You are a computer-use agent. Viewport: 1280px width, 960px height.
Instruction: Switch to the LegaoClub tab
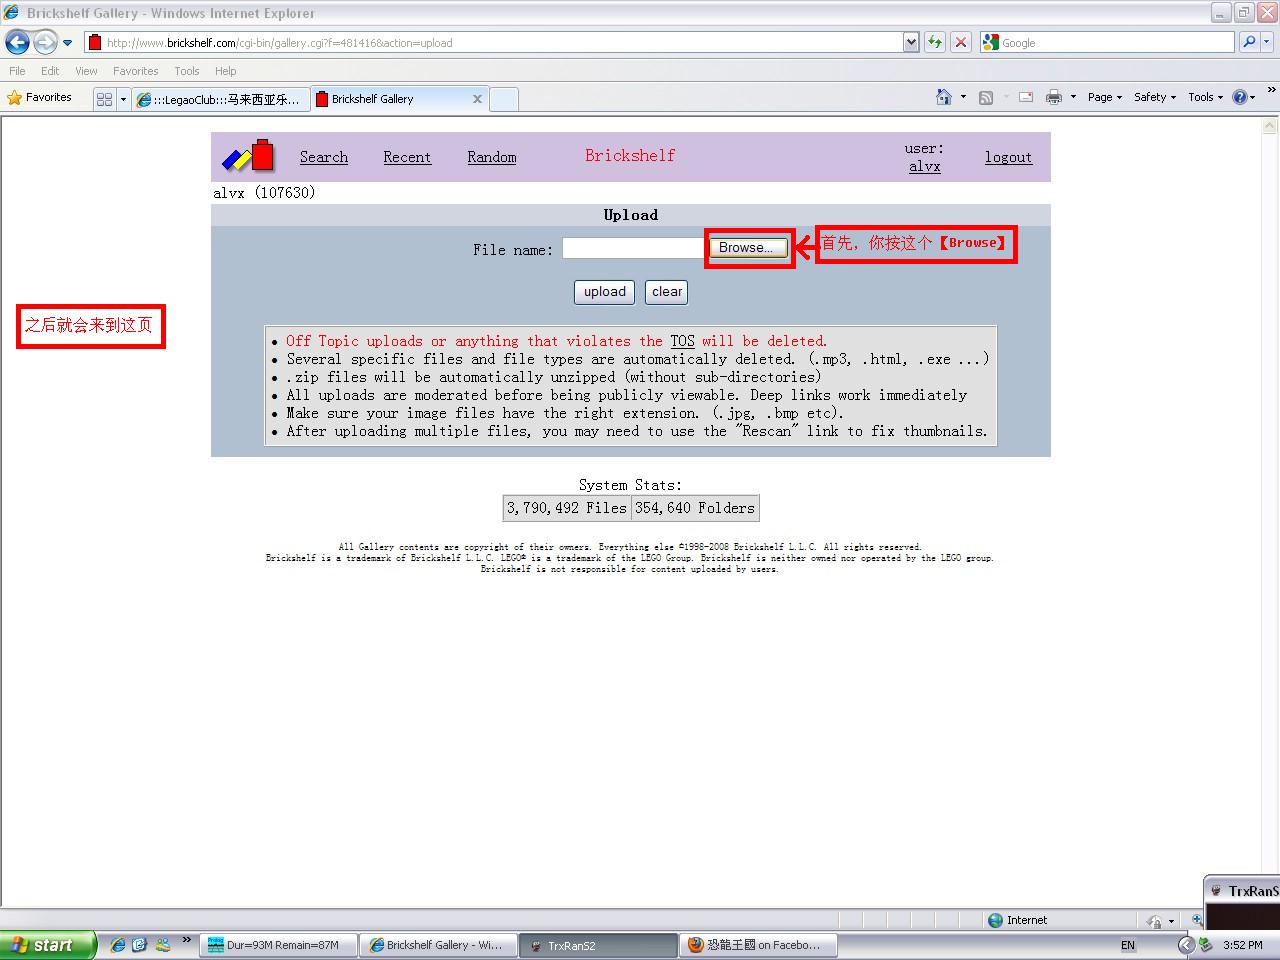(x=220, y=99)
